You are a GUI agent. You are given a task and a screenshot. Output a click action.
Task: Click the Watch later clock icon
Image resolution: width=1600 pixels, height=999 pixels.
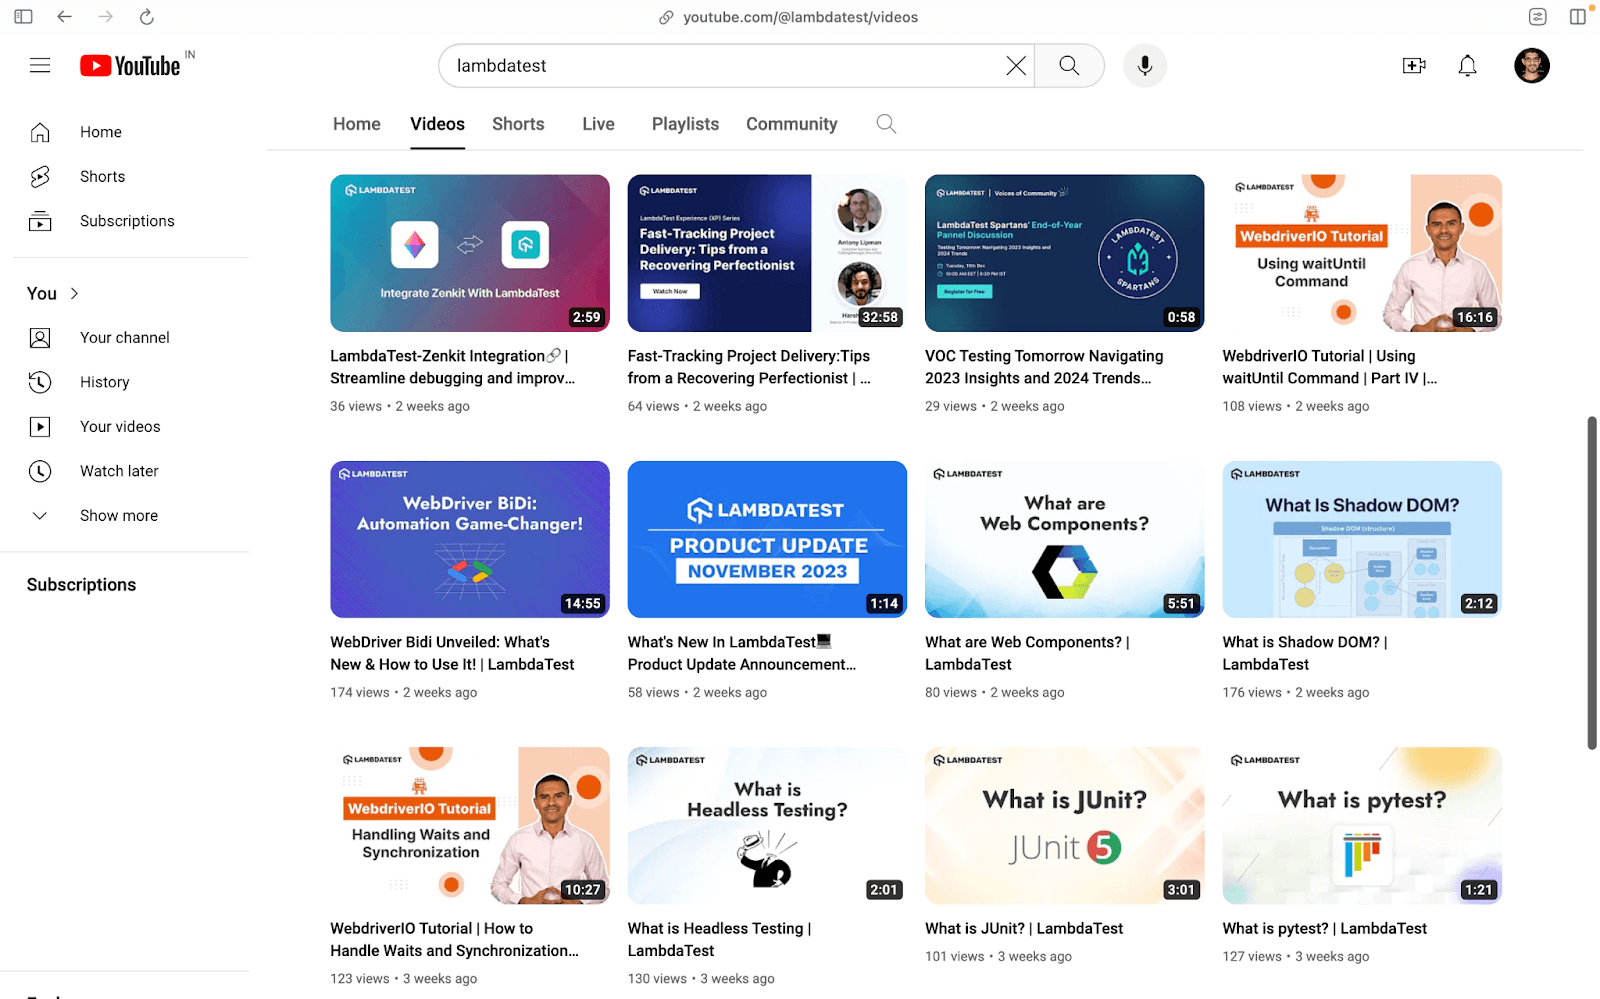click(x=40, y=471)
